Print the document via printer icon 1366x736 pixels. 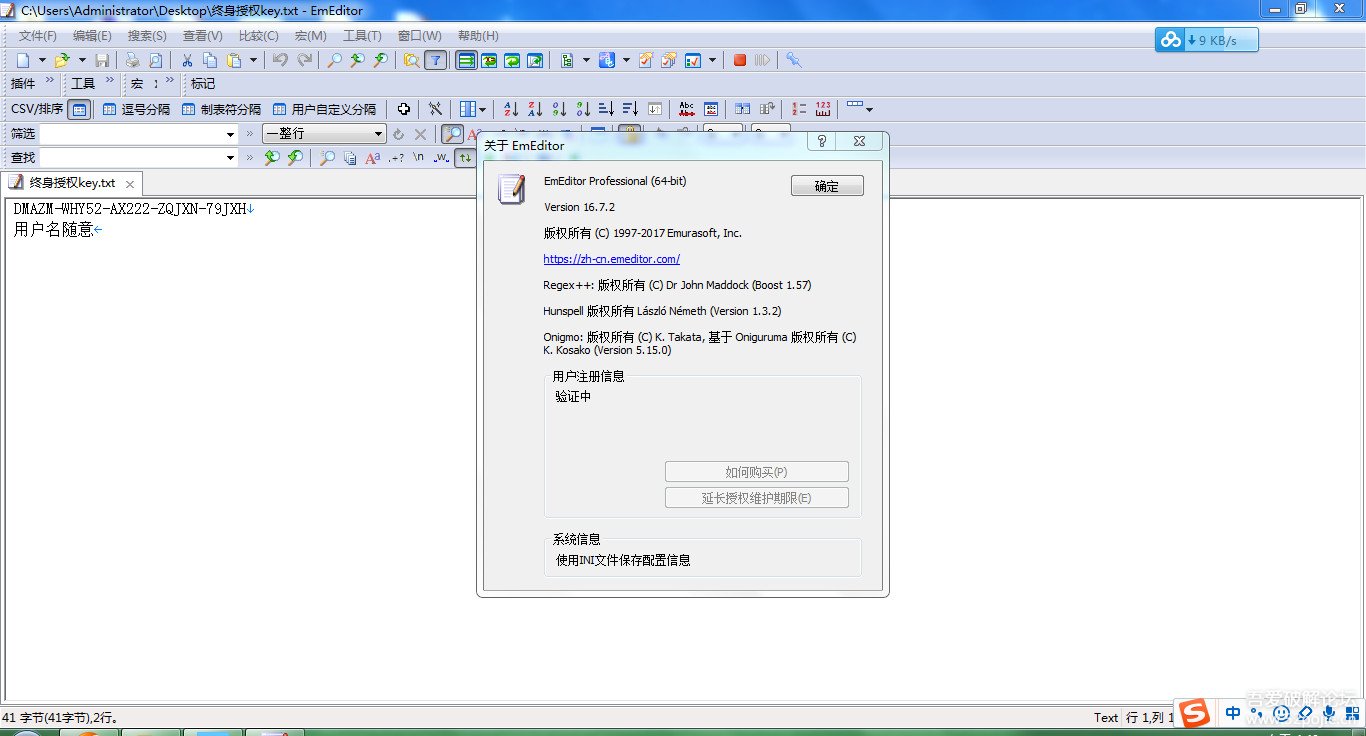(132, 60)
